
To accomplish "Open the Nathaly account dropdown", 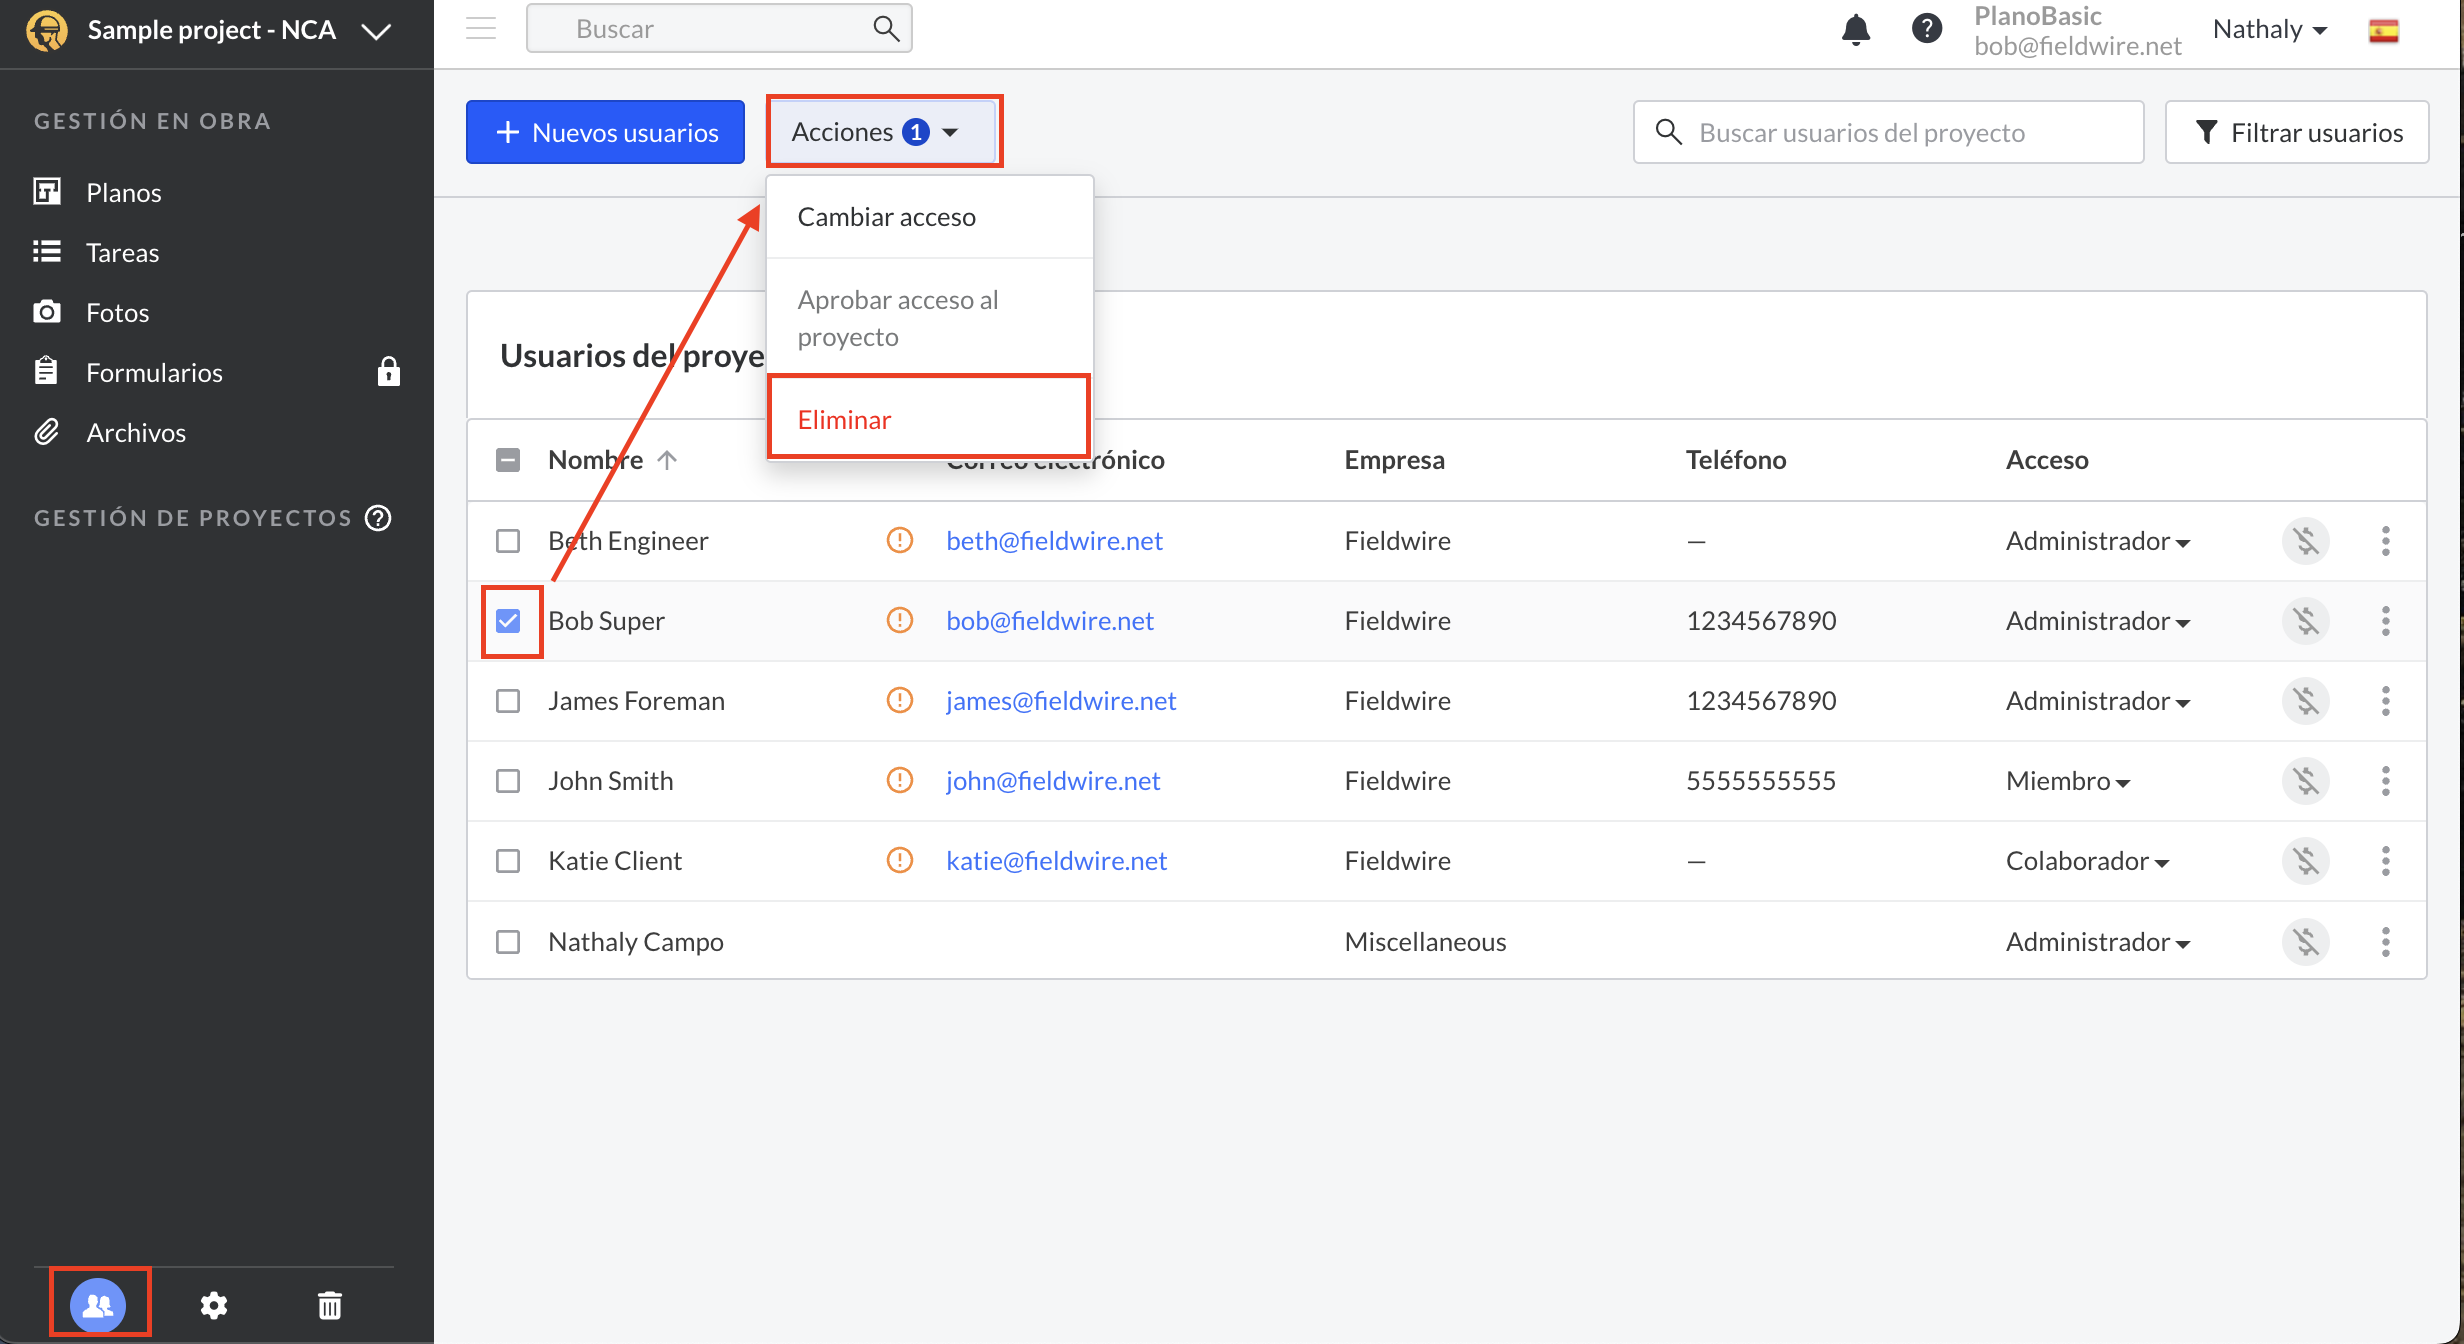I will point(2270,30).
